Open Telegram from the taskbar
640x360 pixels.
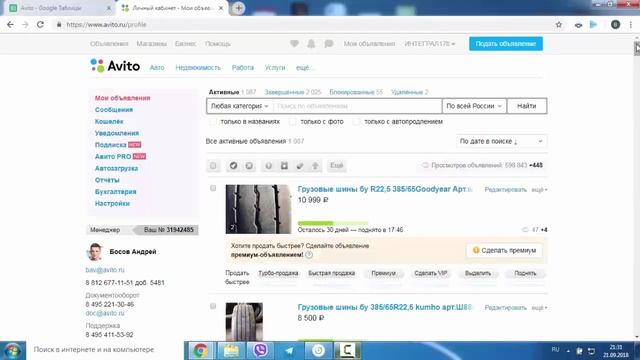click(289, 350)
